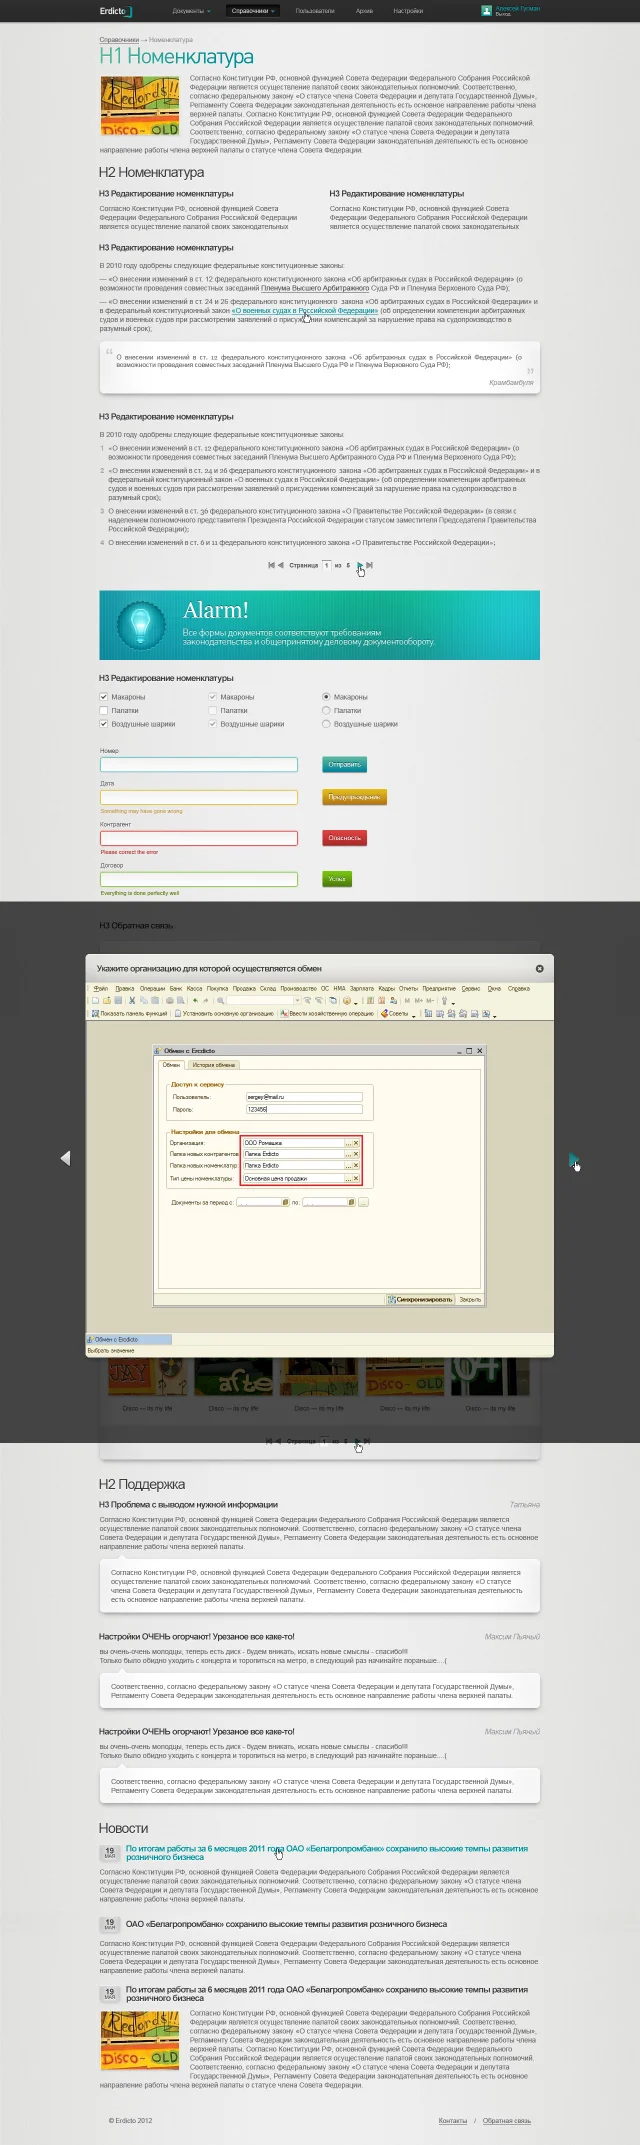
Task: Click the 'Закрыть' button in the Обмен dialog
Action: 470,1300
